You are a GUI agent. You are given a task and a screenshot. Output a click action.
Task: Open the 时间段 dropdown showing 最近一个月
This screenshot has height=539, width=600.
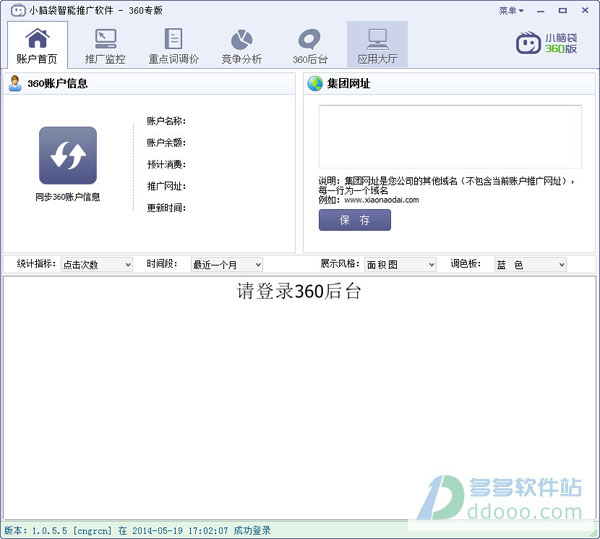click(x=227, y=264)
